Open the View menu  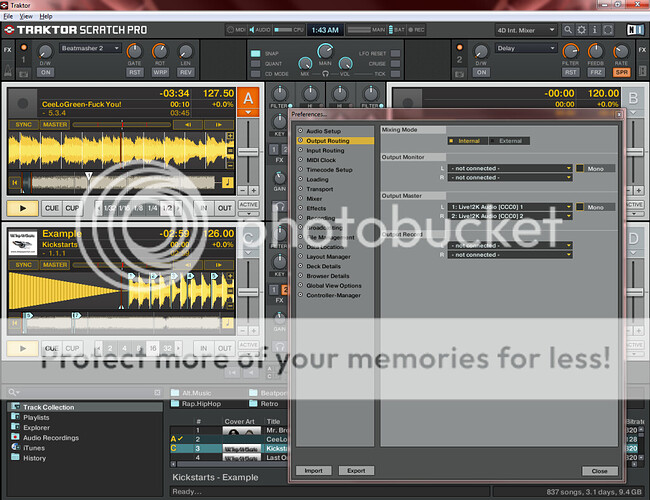coord(26,16)
